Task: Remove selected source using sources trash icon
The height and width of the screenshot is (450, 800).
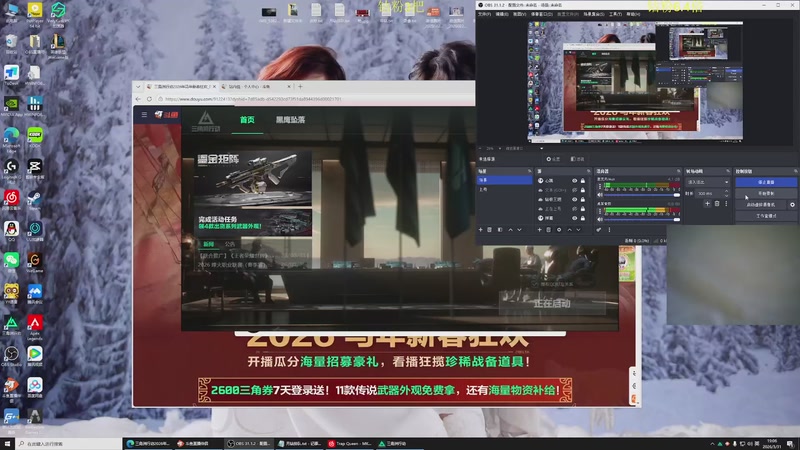Action: tap(548, 230)
